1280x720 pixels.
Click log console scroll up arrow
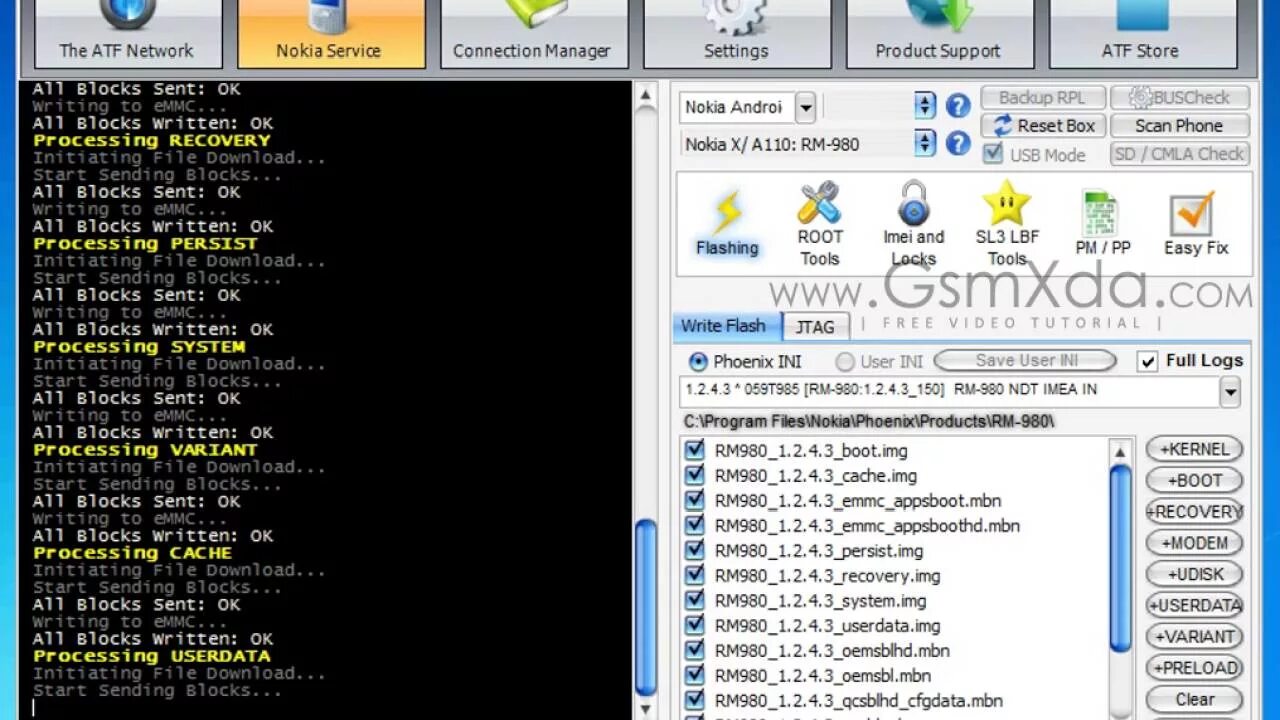pos(646,96)
